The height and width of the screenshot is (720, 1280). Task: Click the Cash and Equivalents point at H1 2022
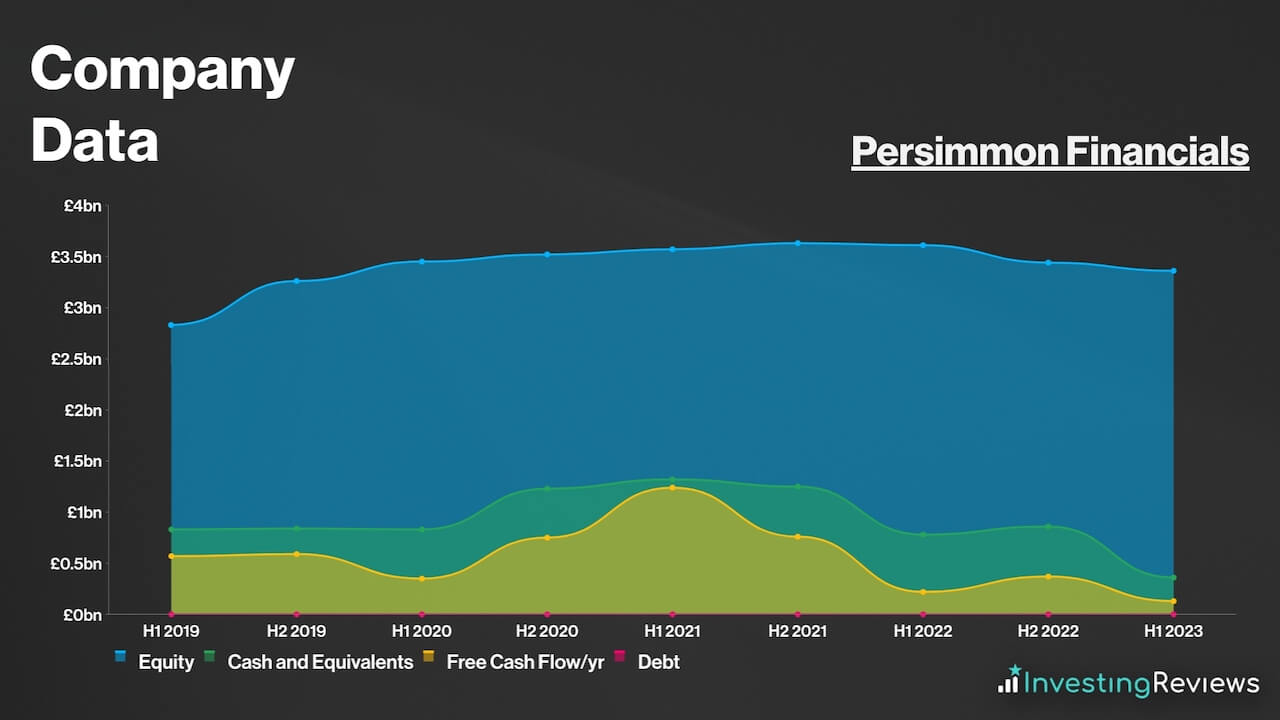923,535
